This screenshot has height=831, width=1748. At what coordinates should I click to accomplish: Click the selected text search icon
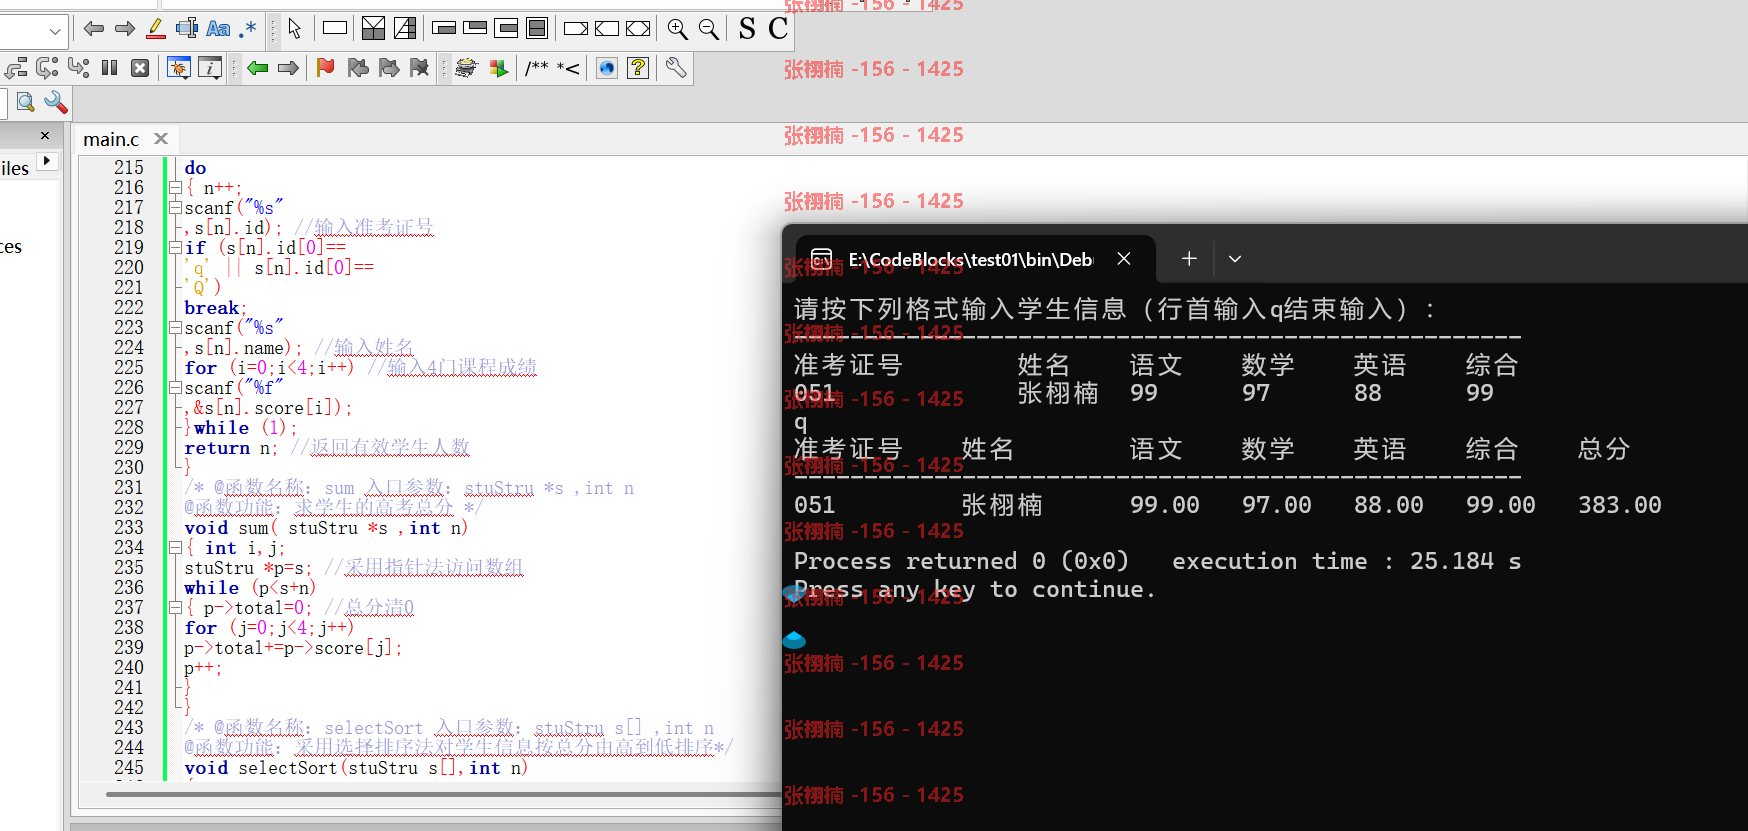pyautogui.click(x=187, y=29)
